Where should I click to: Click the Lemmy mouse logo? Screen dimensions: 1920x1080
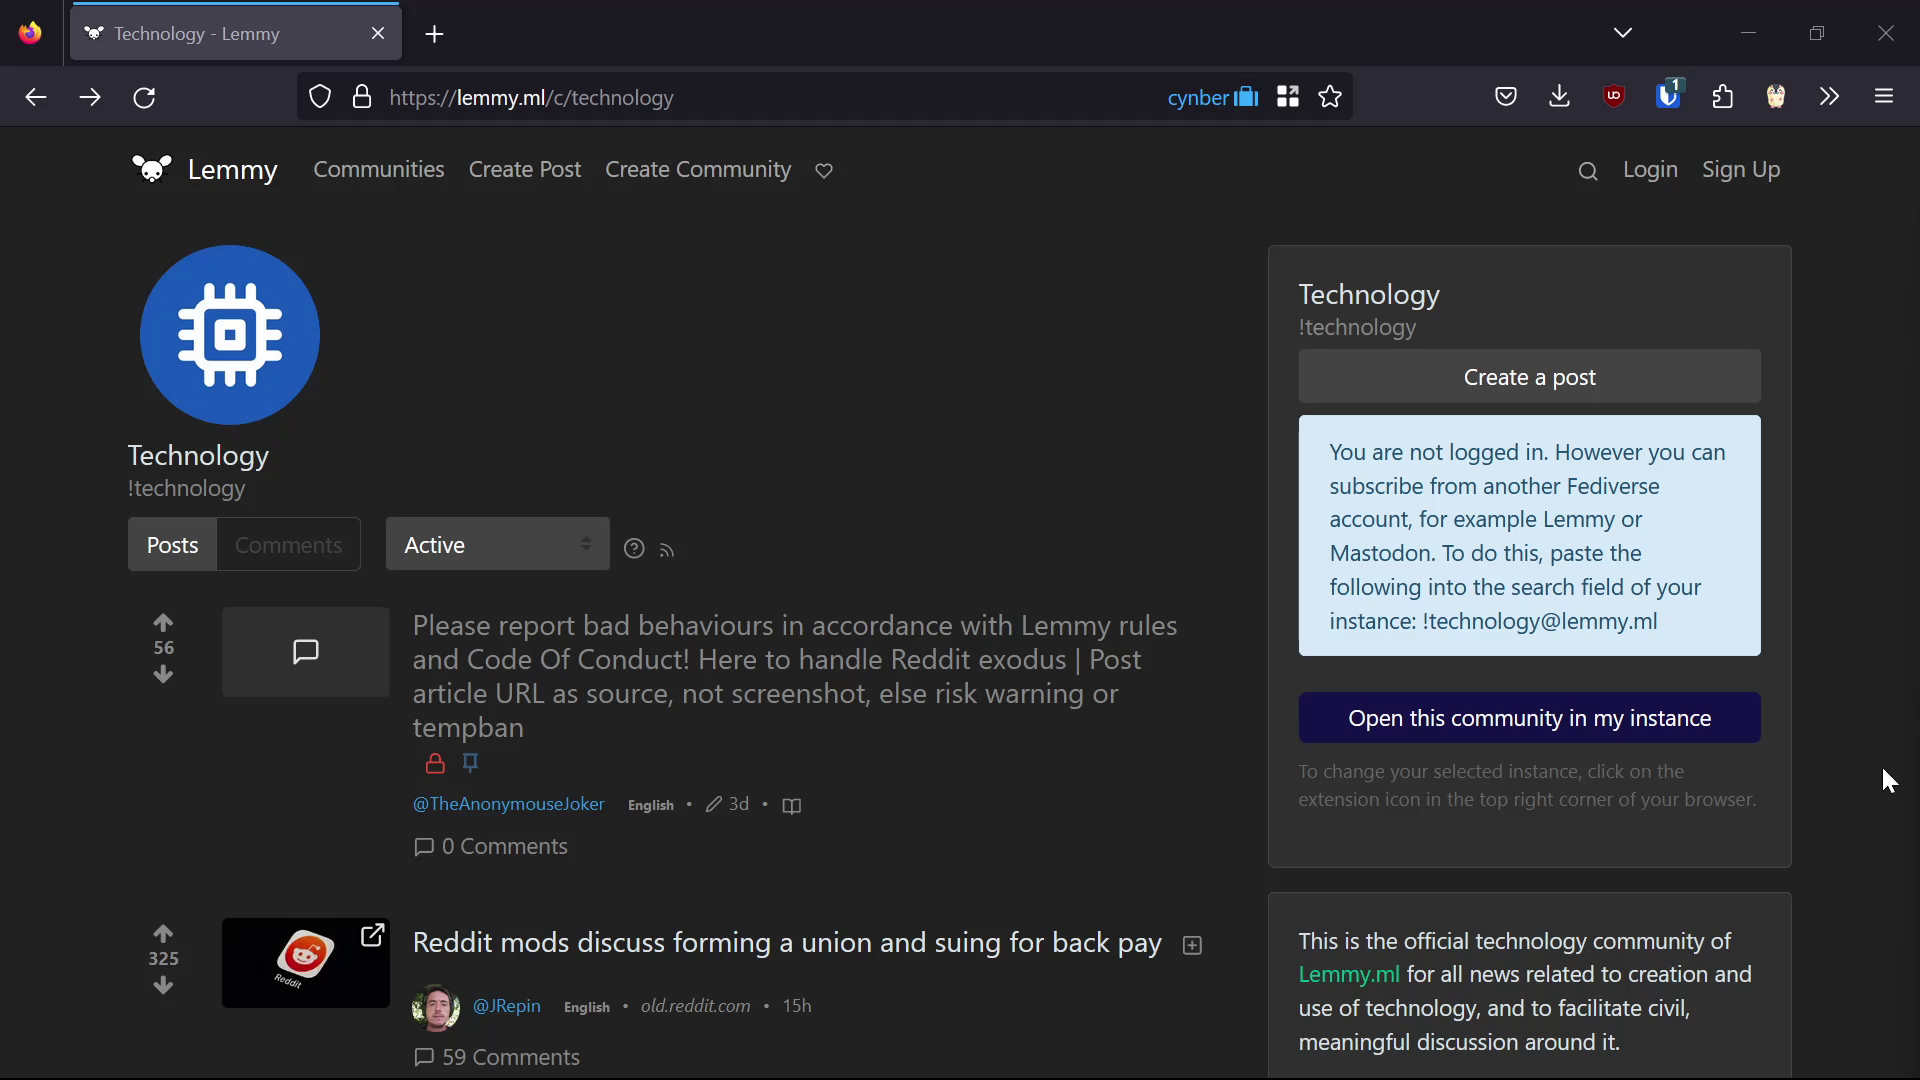point(152,170)
